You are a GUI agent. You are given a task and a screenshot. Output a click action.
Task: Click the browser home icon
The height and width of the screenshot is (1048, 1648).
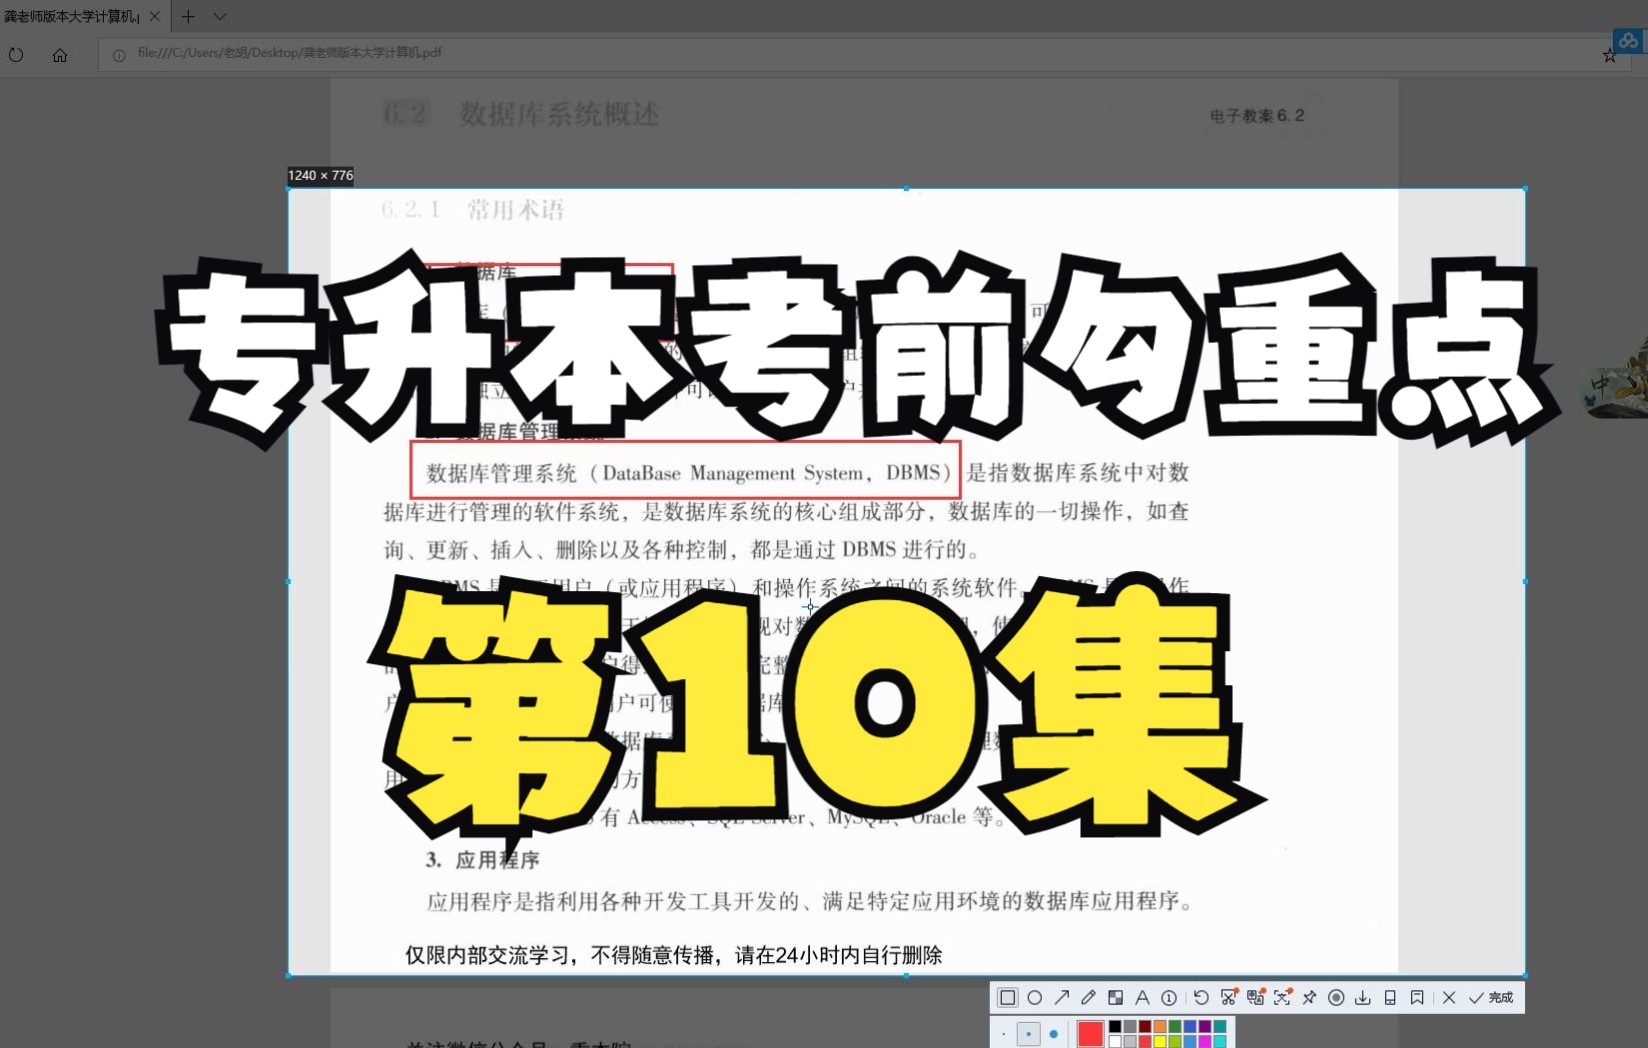60,54
